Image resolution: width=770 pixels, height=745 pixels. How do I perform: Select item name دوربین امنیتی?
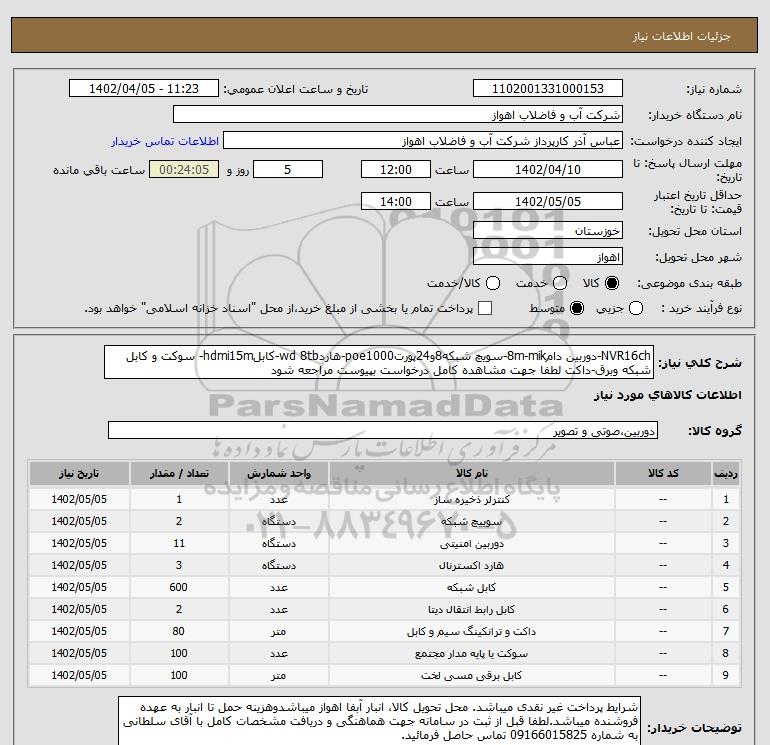click(x=471, y=544)
